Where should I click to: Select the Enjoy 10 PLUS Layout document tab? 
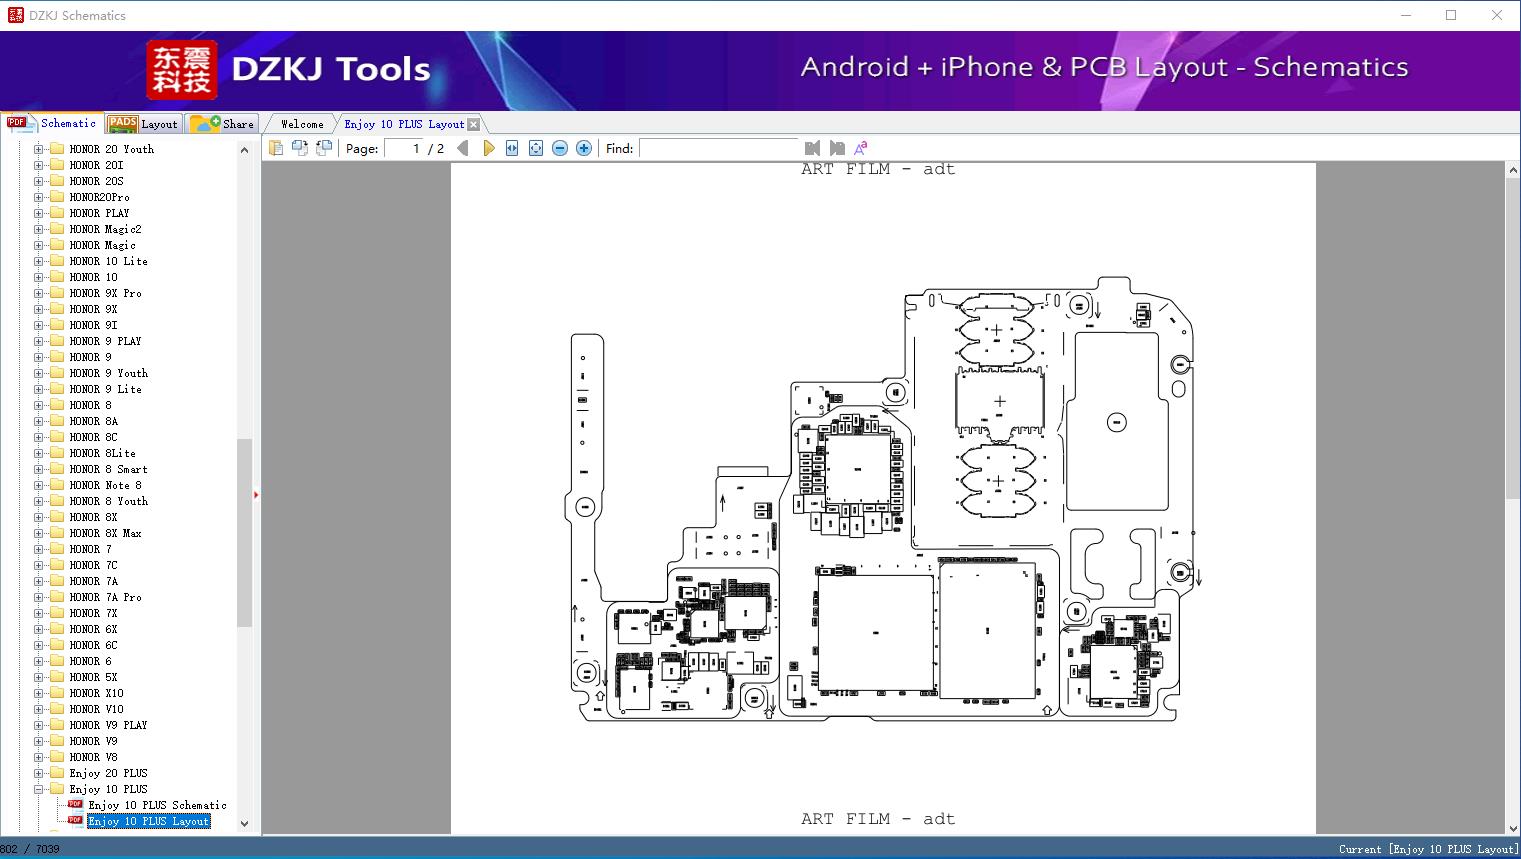click(404, 124)
